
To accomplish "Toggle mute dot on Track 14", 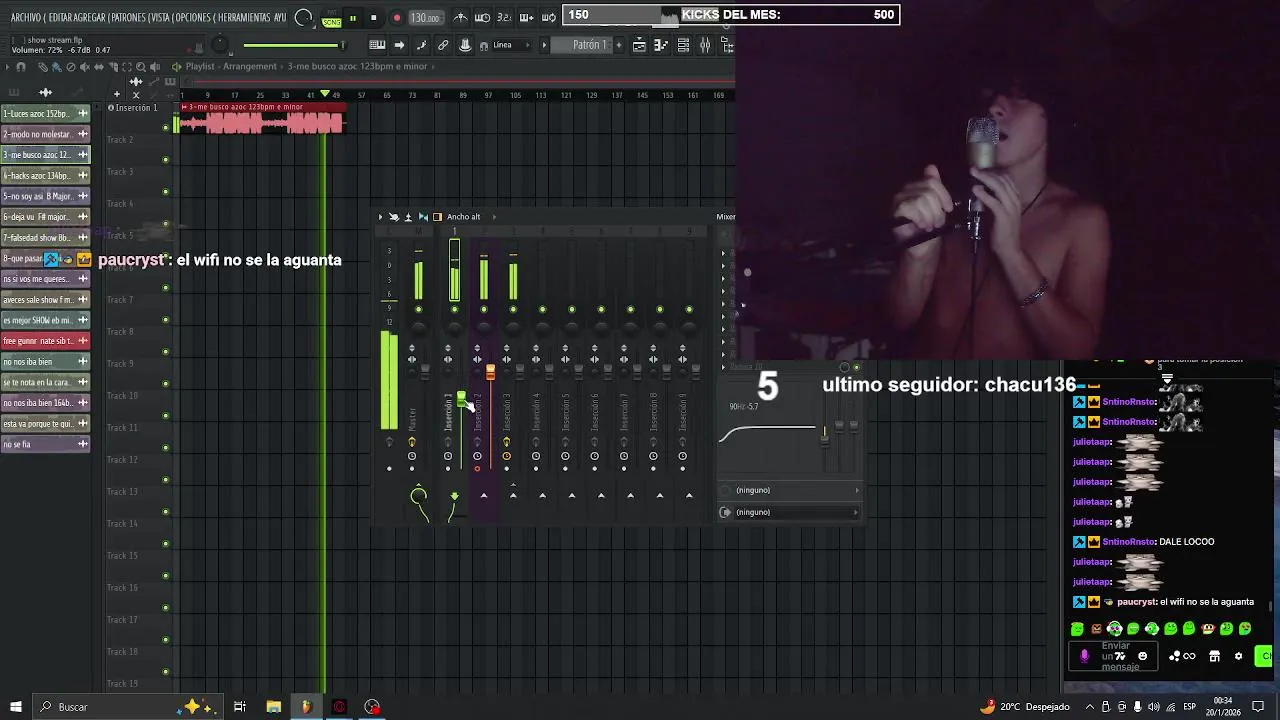I will pos(166,544).
